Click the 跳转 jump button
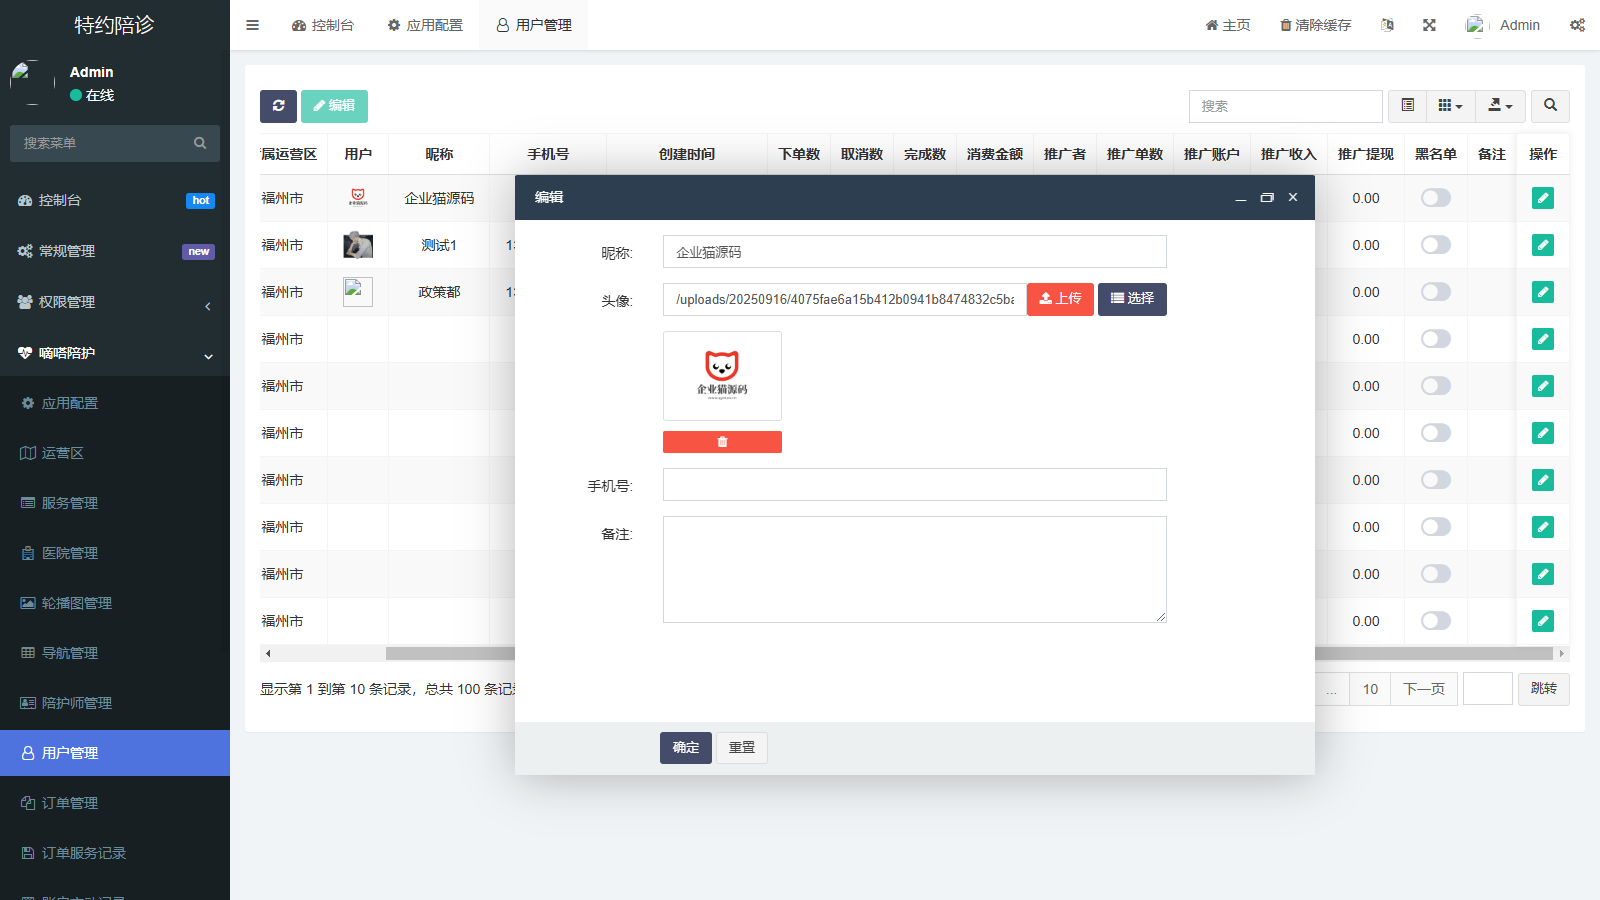1600x900 pixels. tap(1544, 689)
